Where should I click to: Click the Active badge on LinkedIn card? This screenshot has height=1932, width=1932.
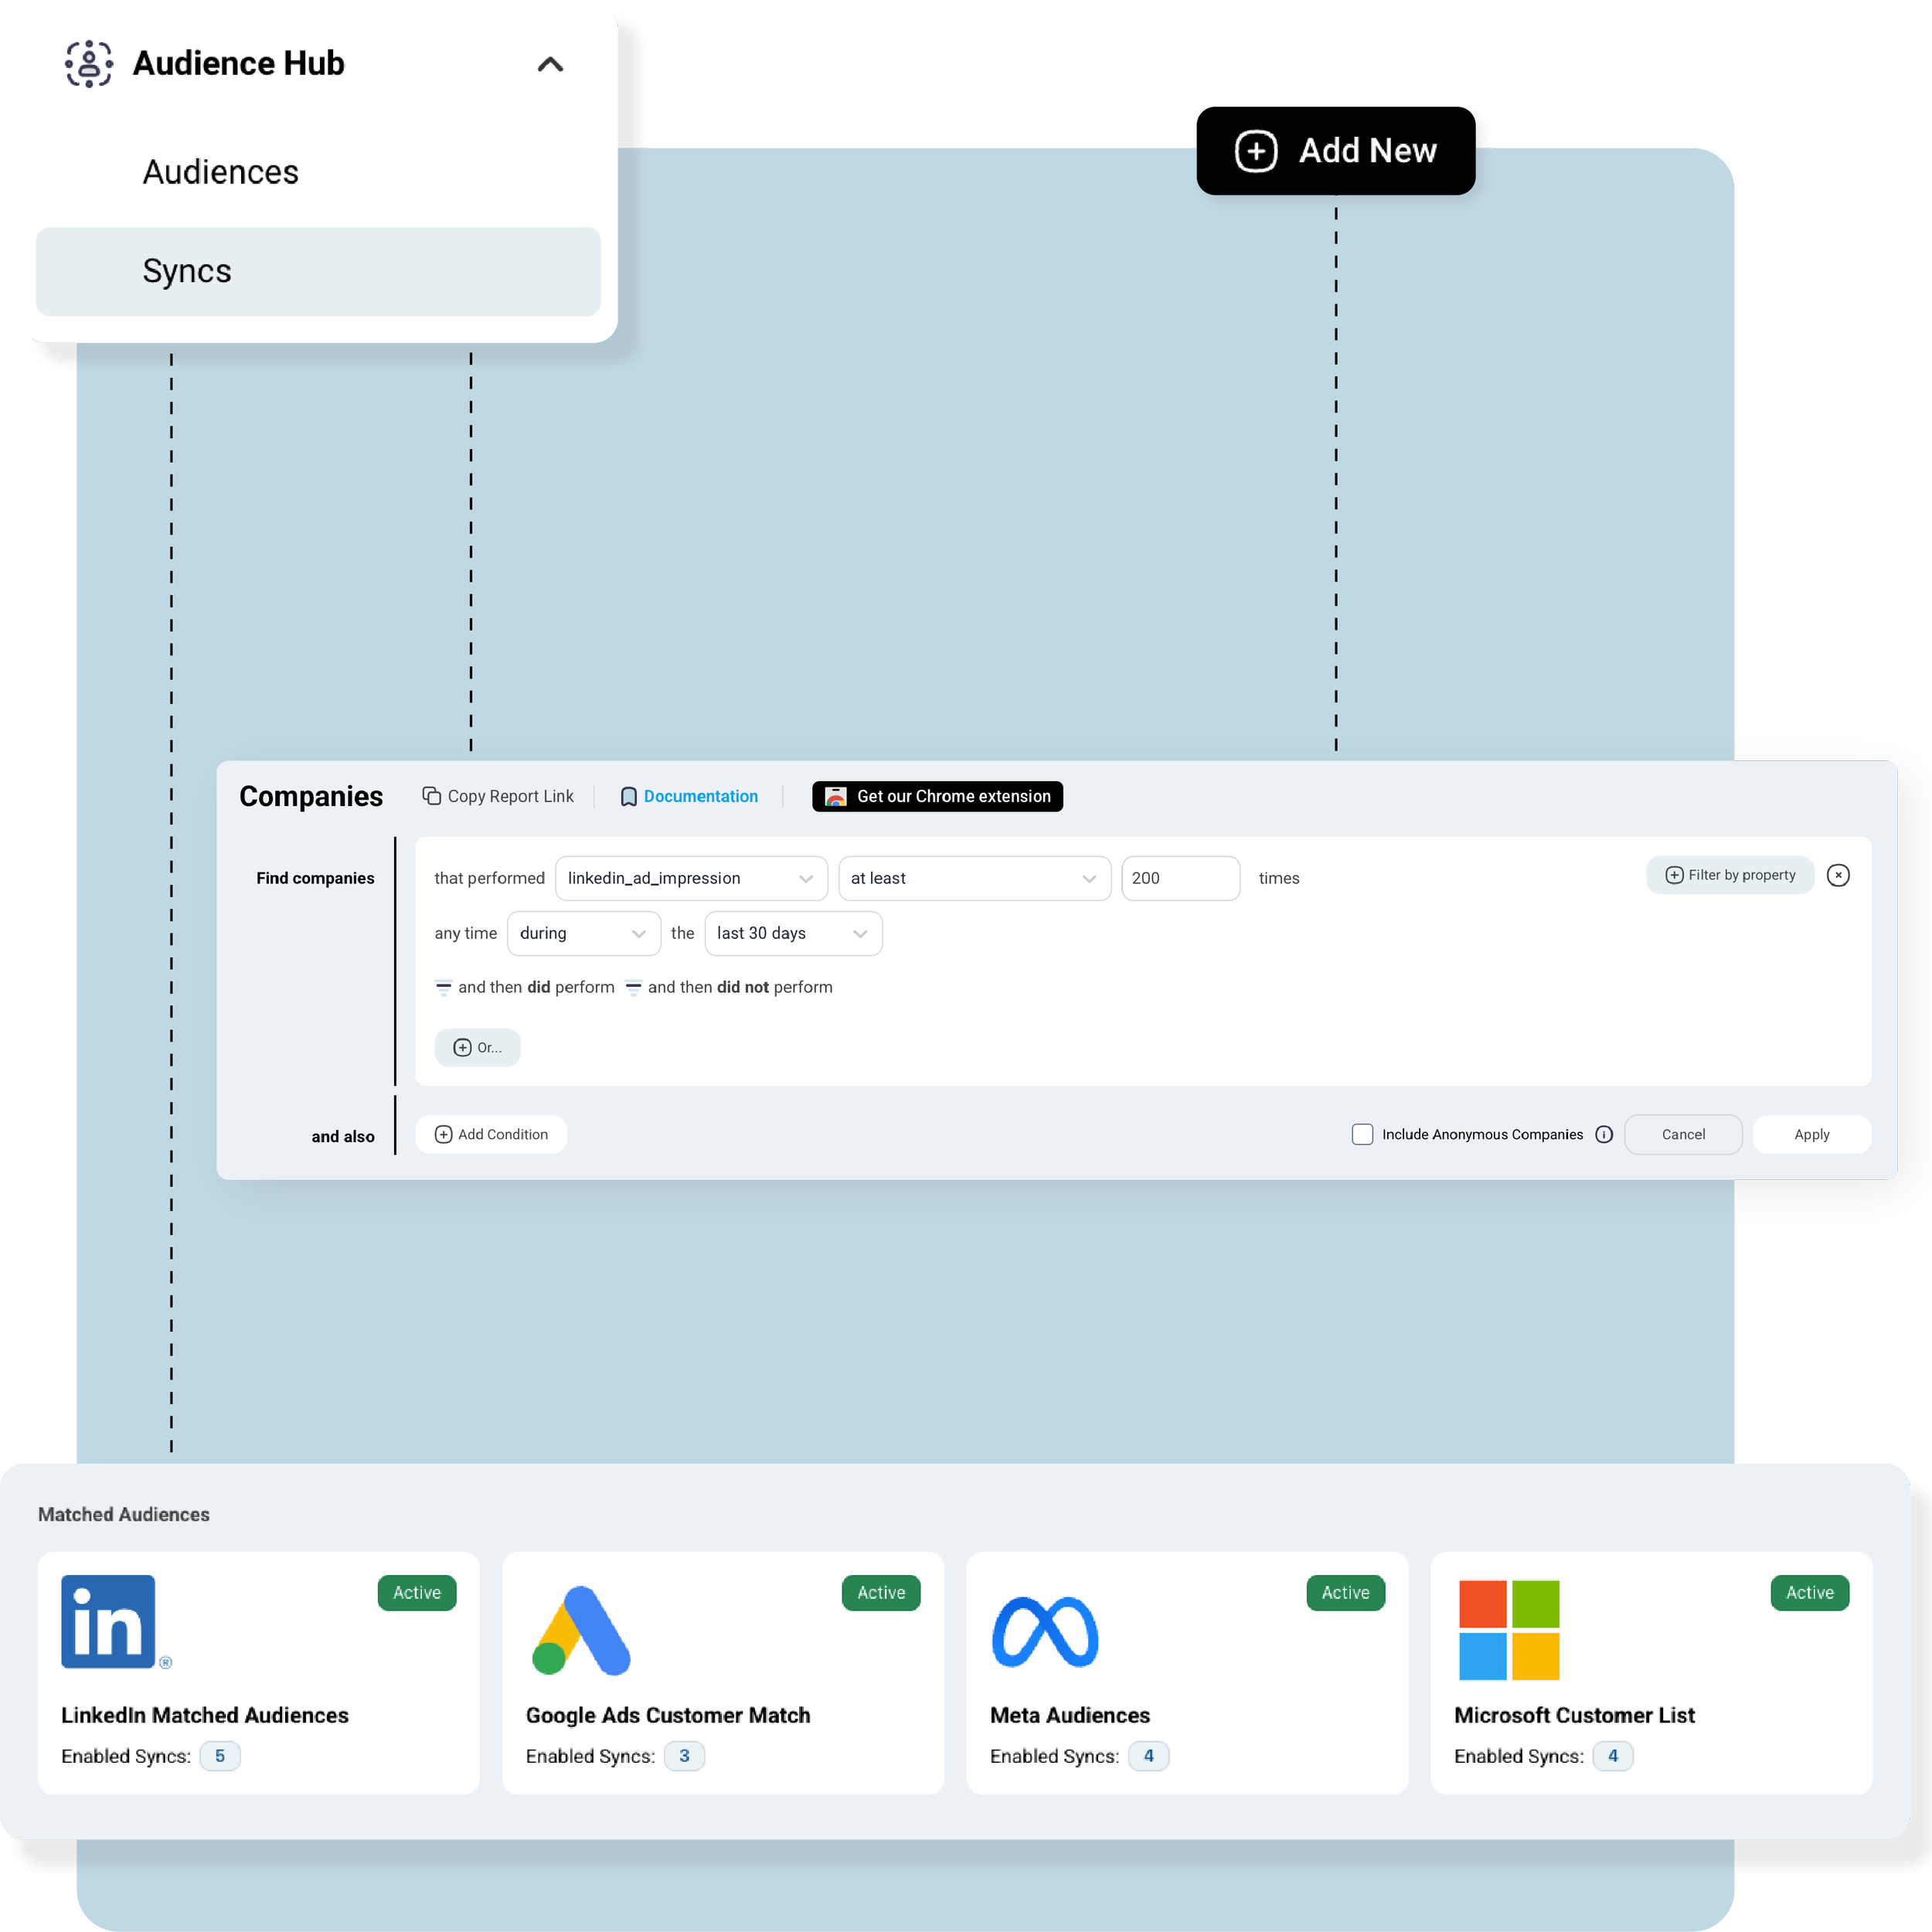pos(417,1593)
